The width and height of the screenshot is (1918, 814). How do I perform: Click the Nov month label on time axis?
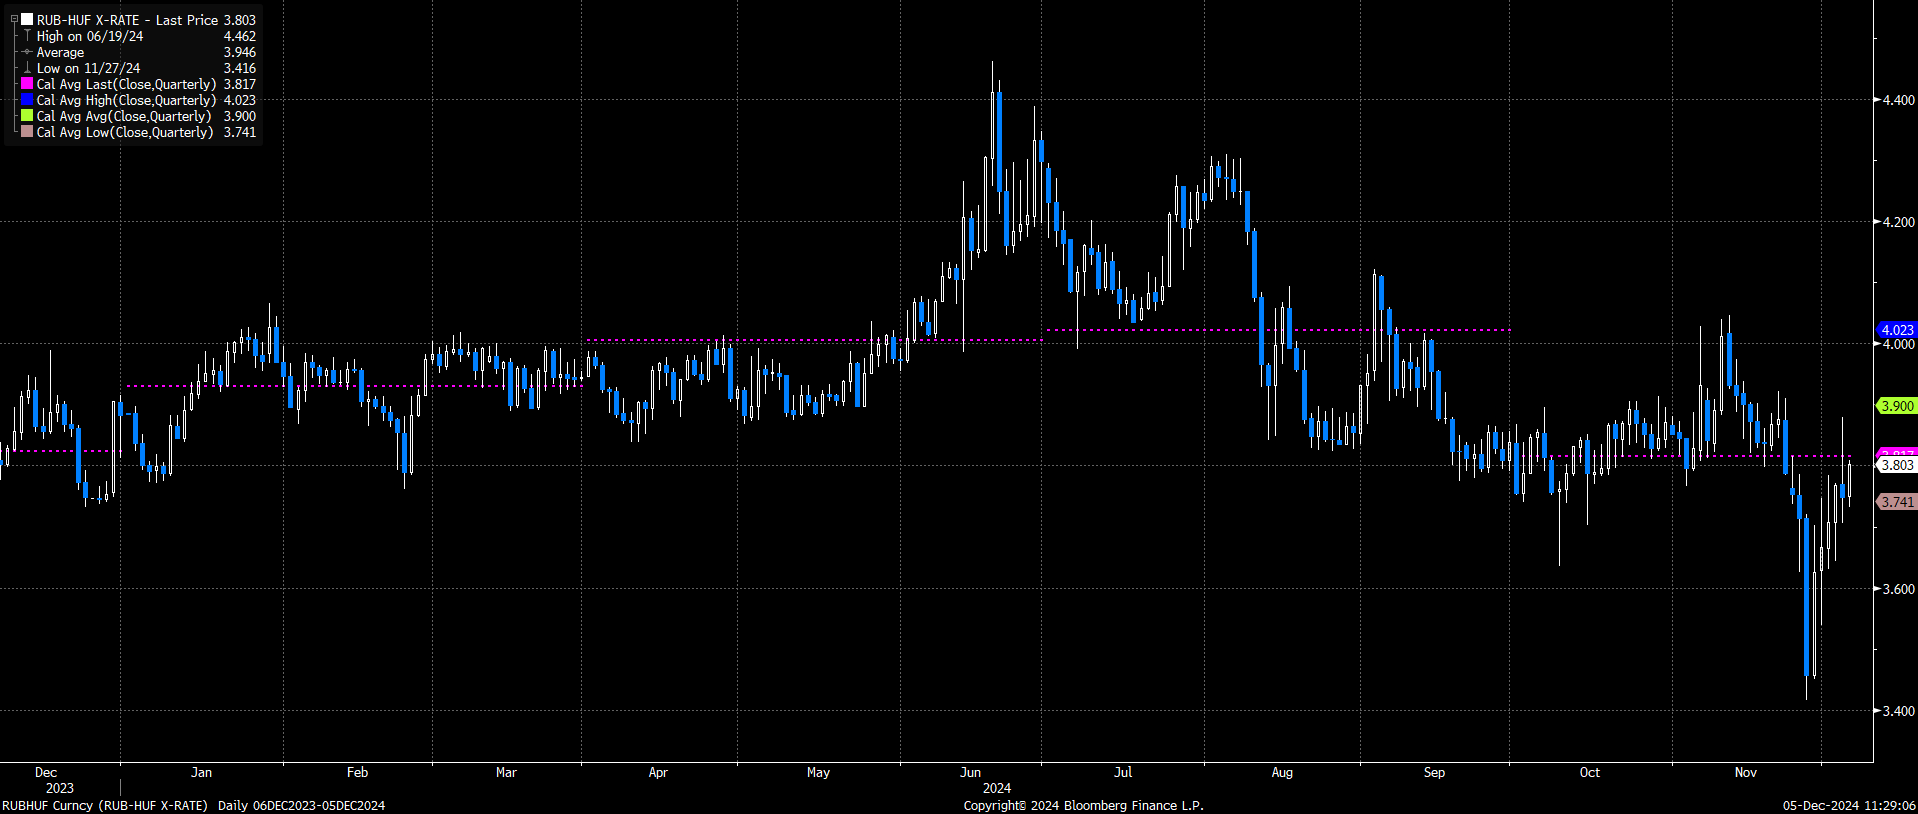coord(1745,772)
